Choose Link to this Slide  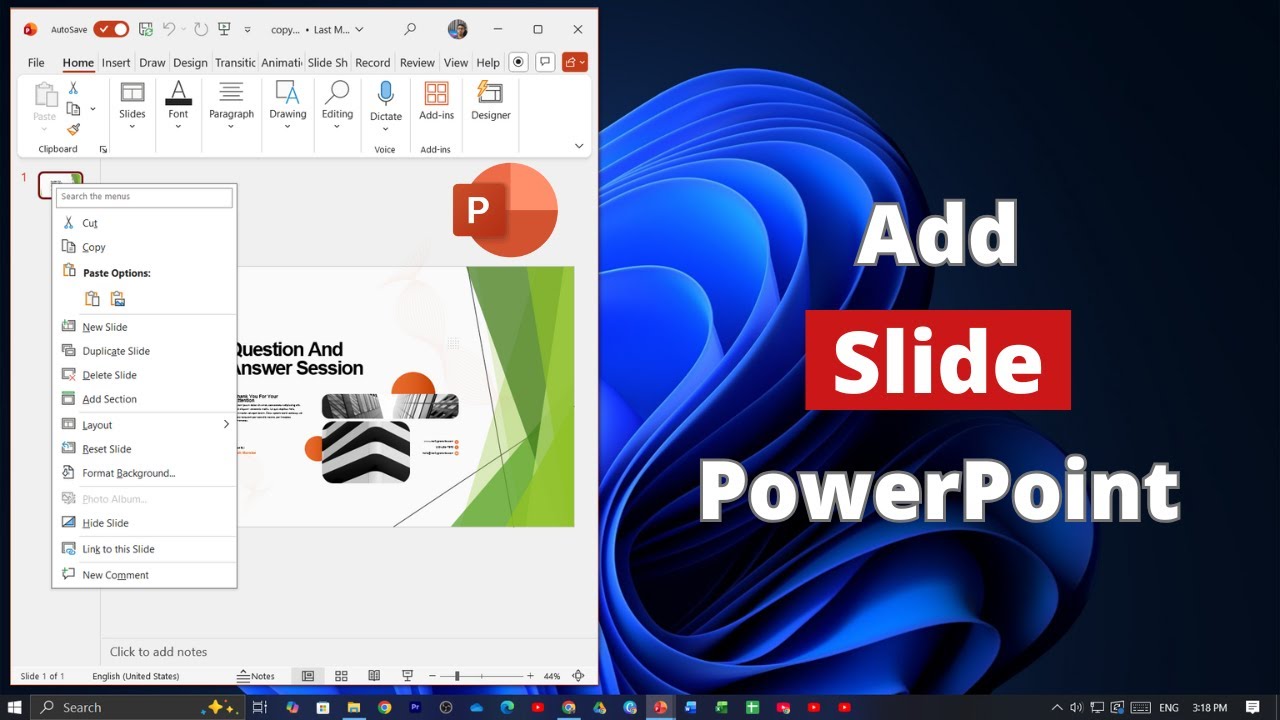point(144,549)
